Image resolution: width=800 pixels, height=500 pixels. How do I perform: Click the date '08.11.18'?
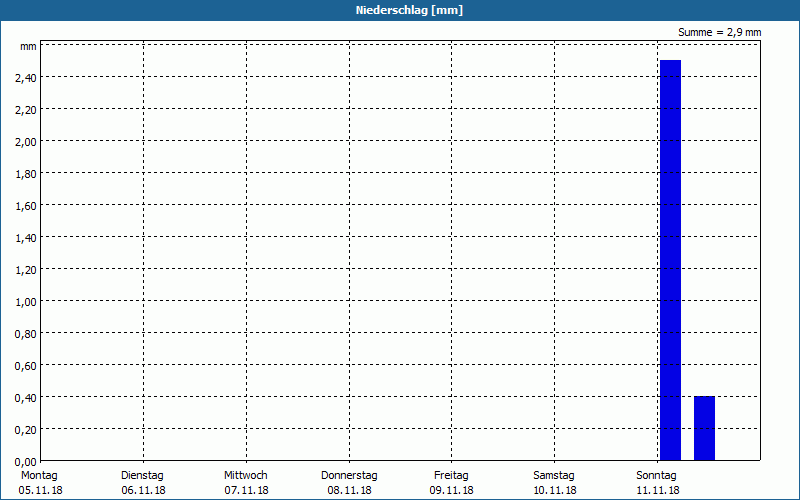349,490
